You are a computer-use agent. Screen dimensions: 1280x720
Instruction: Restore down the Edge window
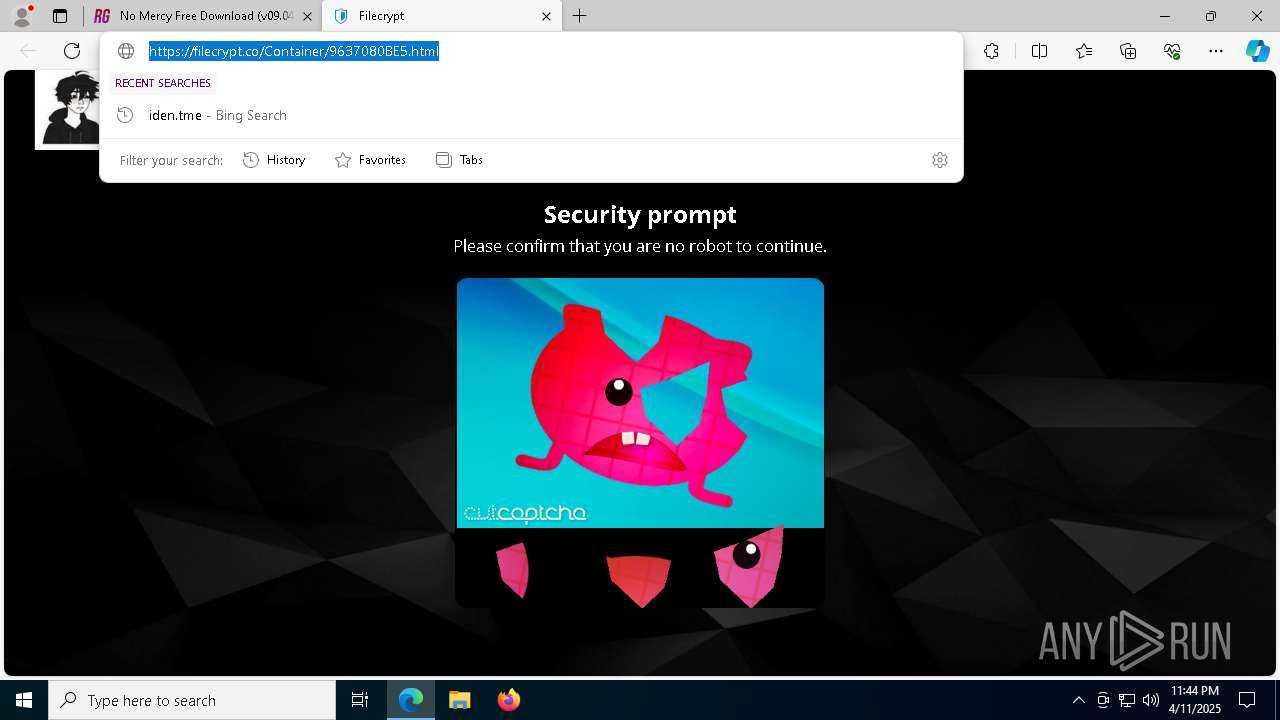(1211, 16)
